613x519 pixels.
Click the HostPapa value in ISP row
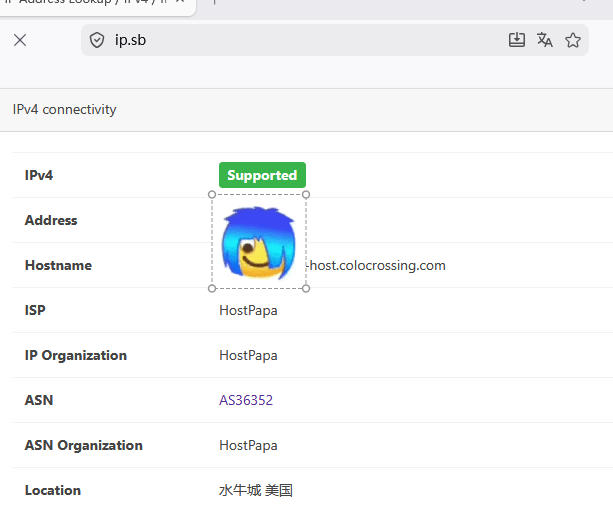(x=248, y=310)
